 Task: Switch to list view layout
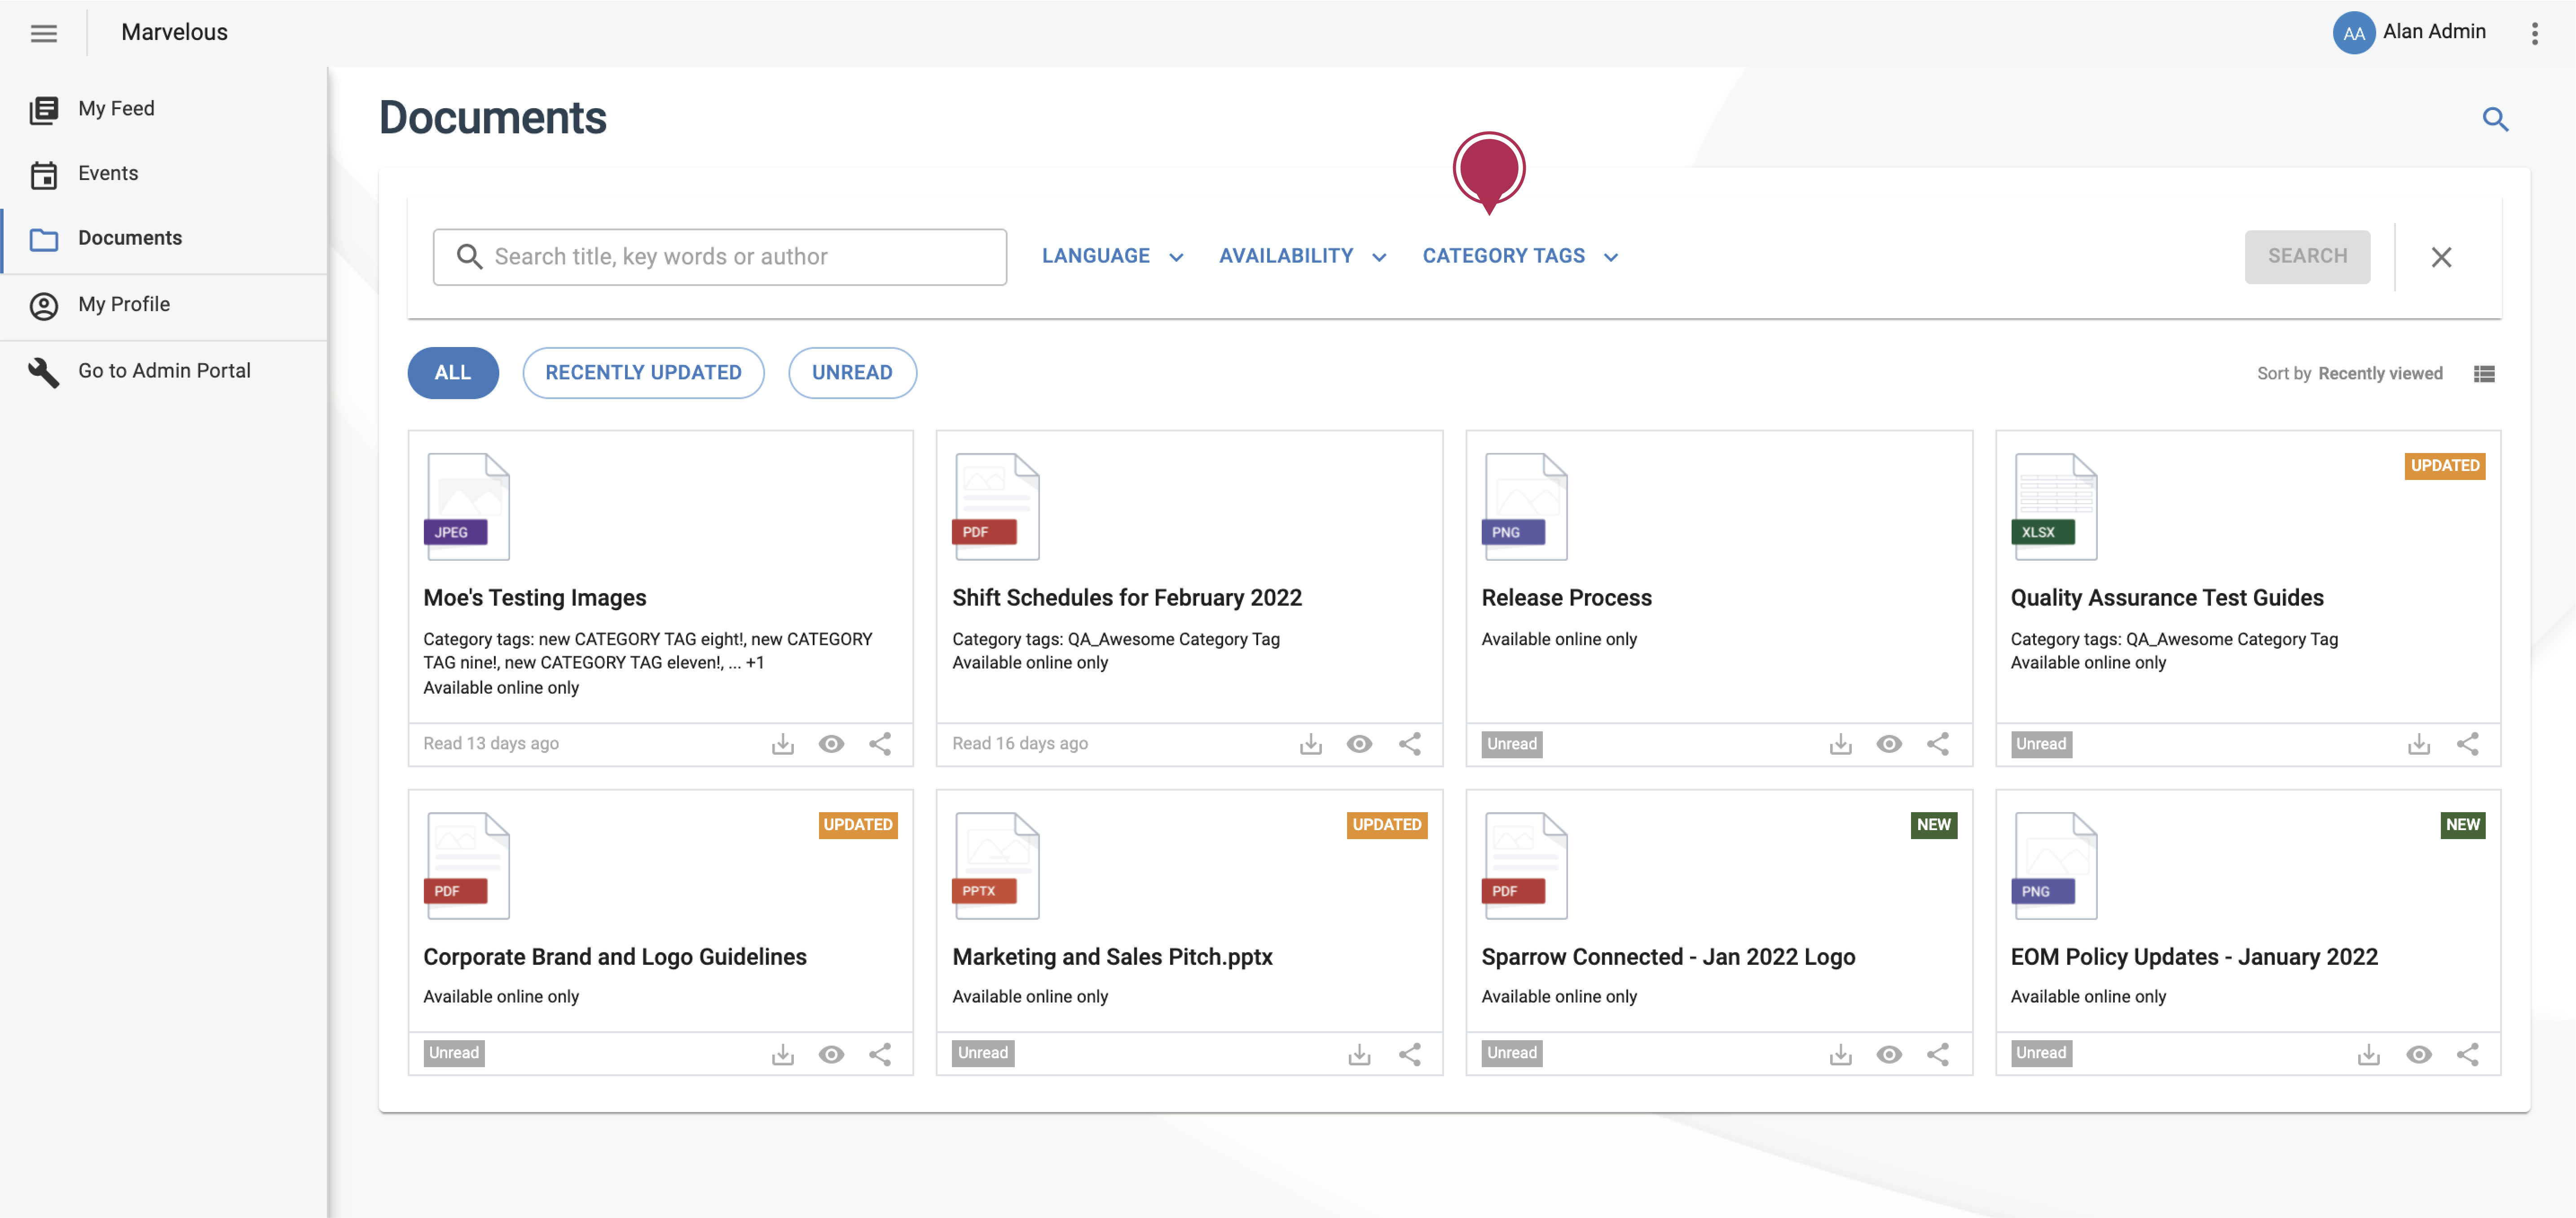coord(2484,374)
